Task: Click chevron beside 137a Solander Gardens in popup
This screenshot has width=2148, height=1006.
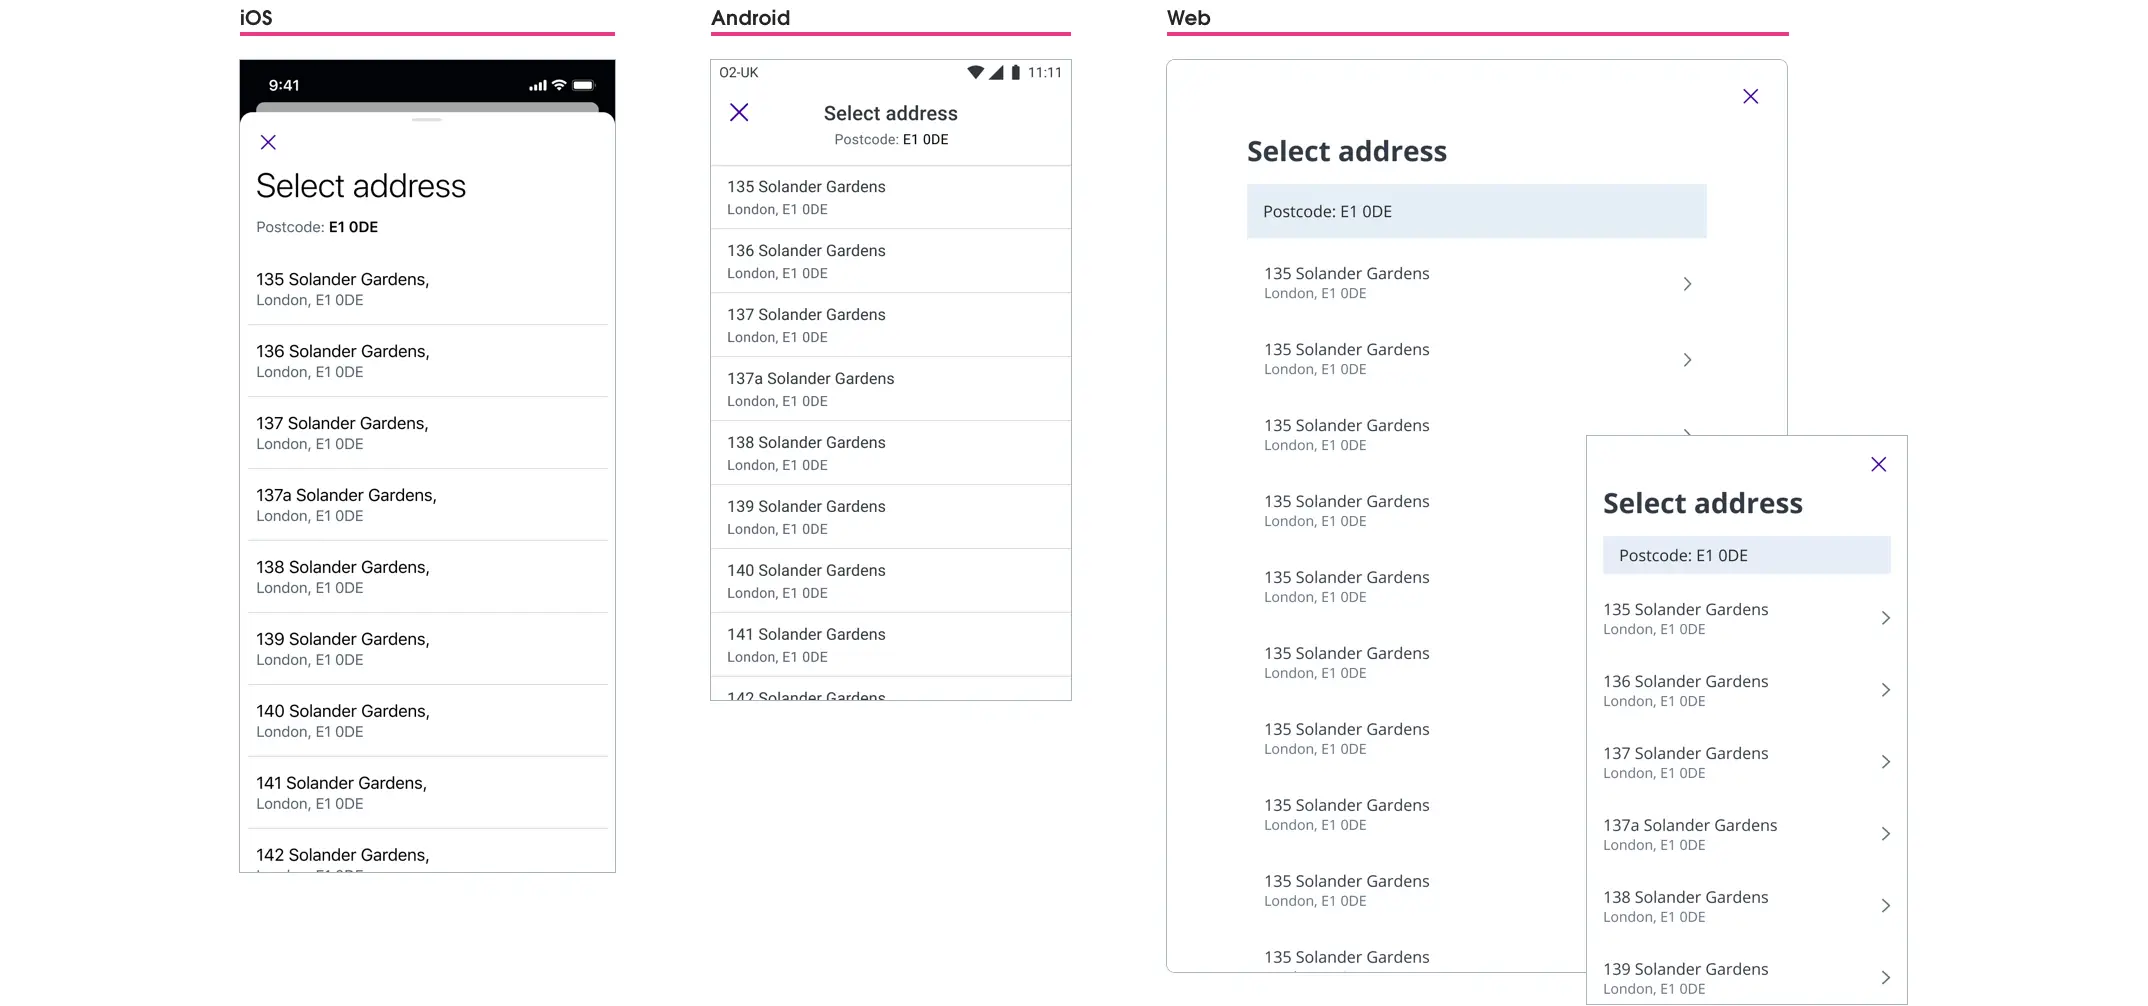Action: point(1885,834)
